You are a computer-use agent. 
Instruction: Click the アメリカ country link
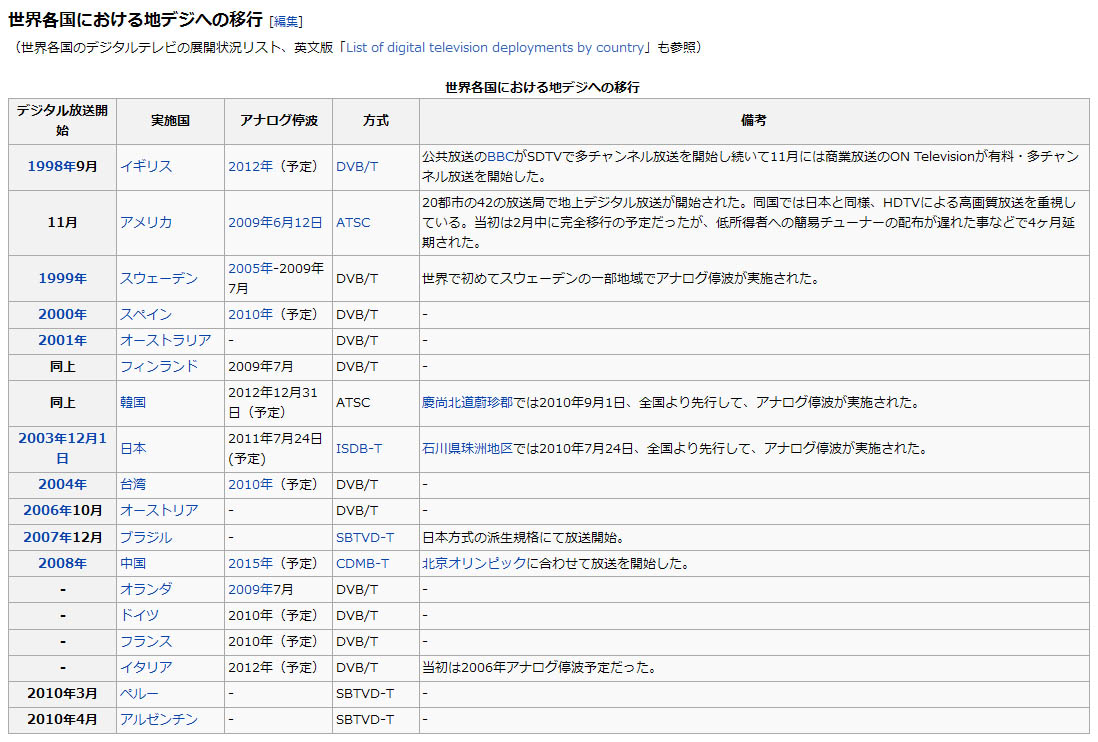tap(146, 222)
